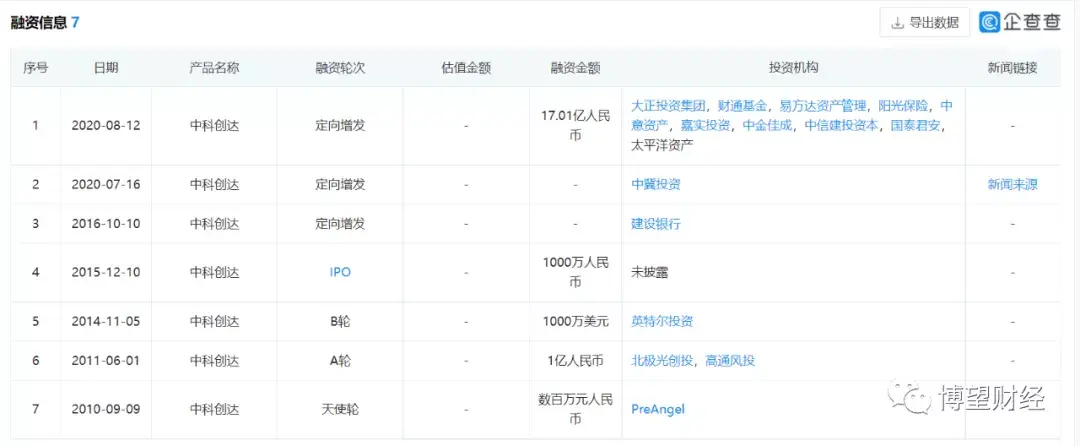Open the 英特尔投资 investor link
1080x446 pixels.
[x=662, y=321]
